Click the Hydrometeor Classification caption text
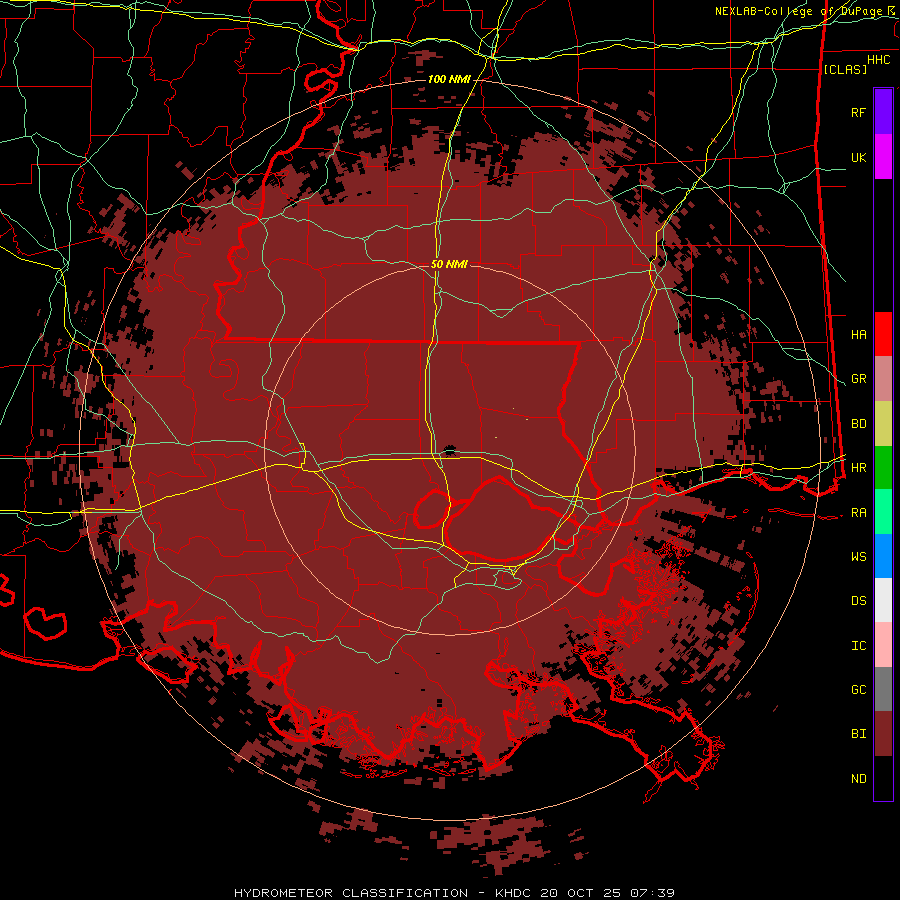Screen dimensions: 900x900 pos(351,893)
